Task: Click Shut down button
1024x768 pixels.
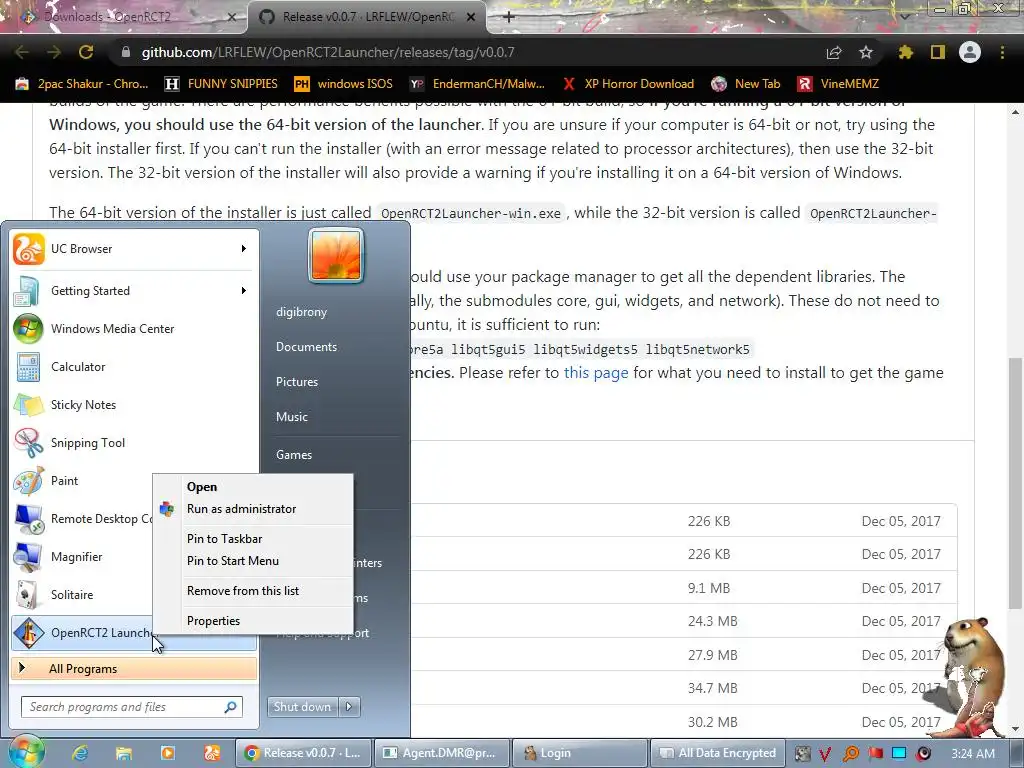Action: [303, 707]
